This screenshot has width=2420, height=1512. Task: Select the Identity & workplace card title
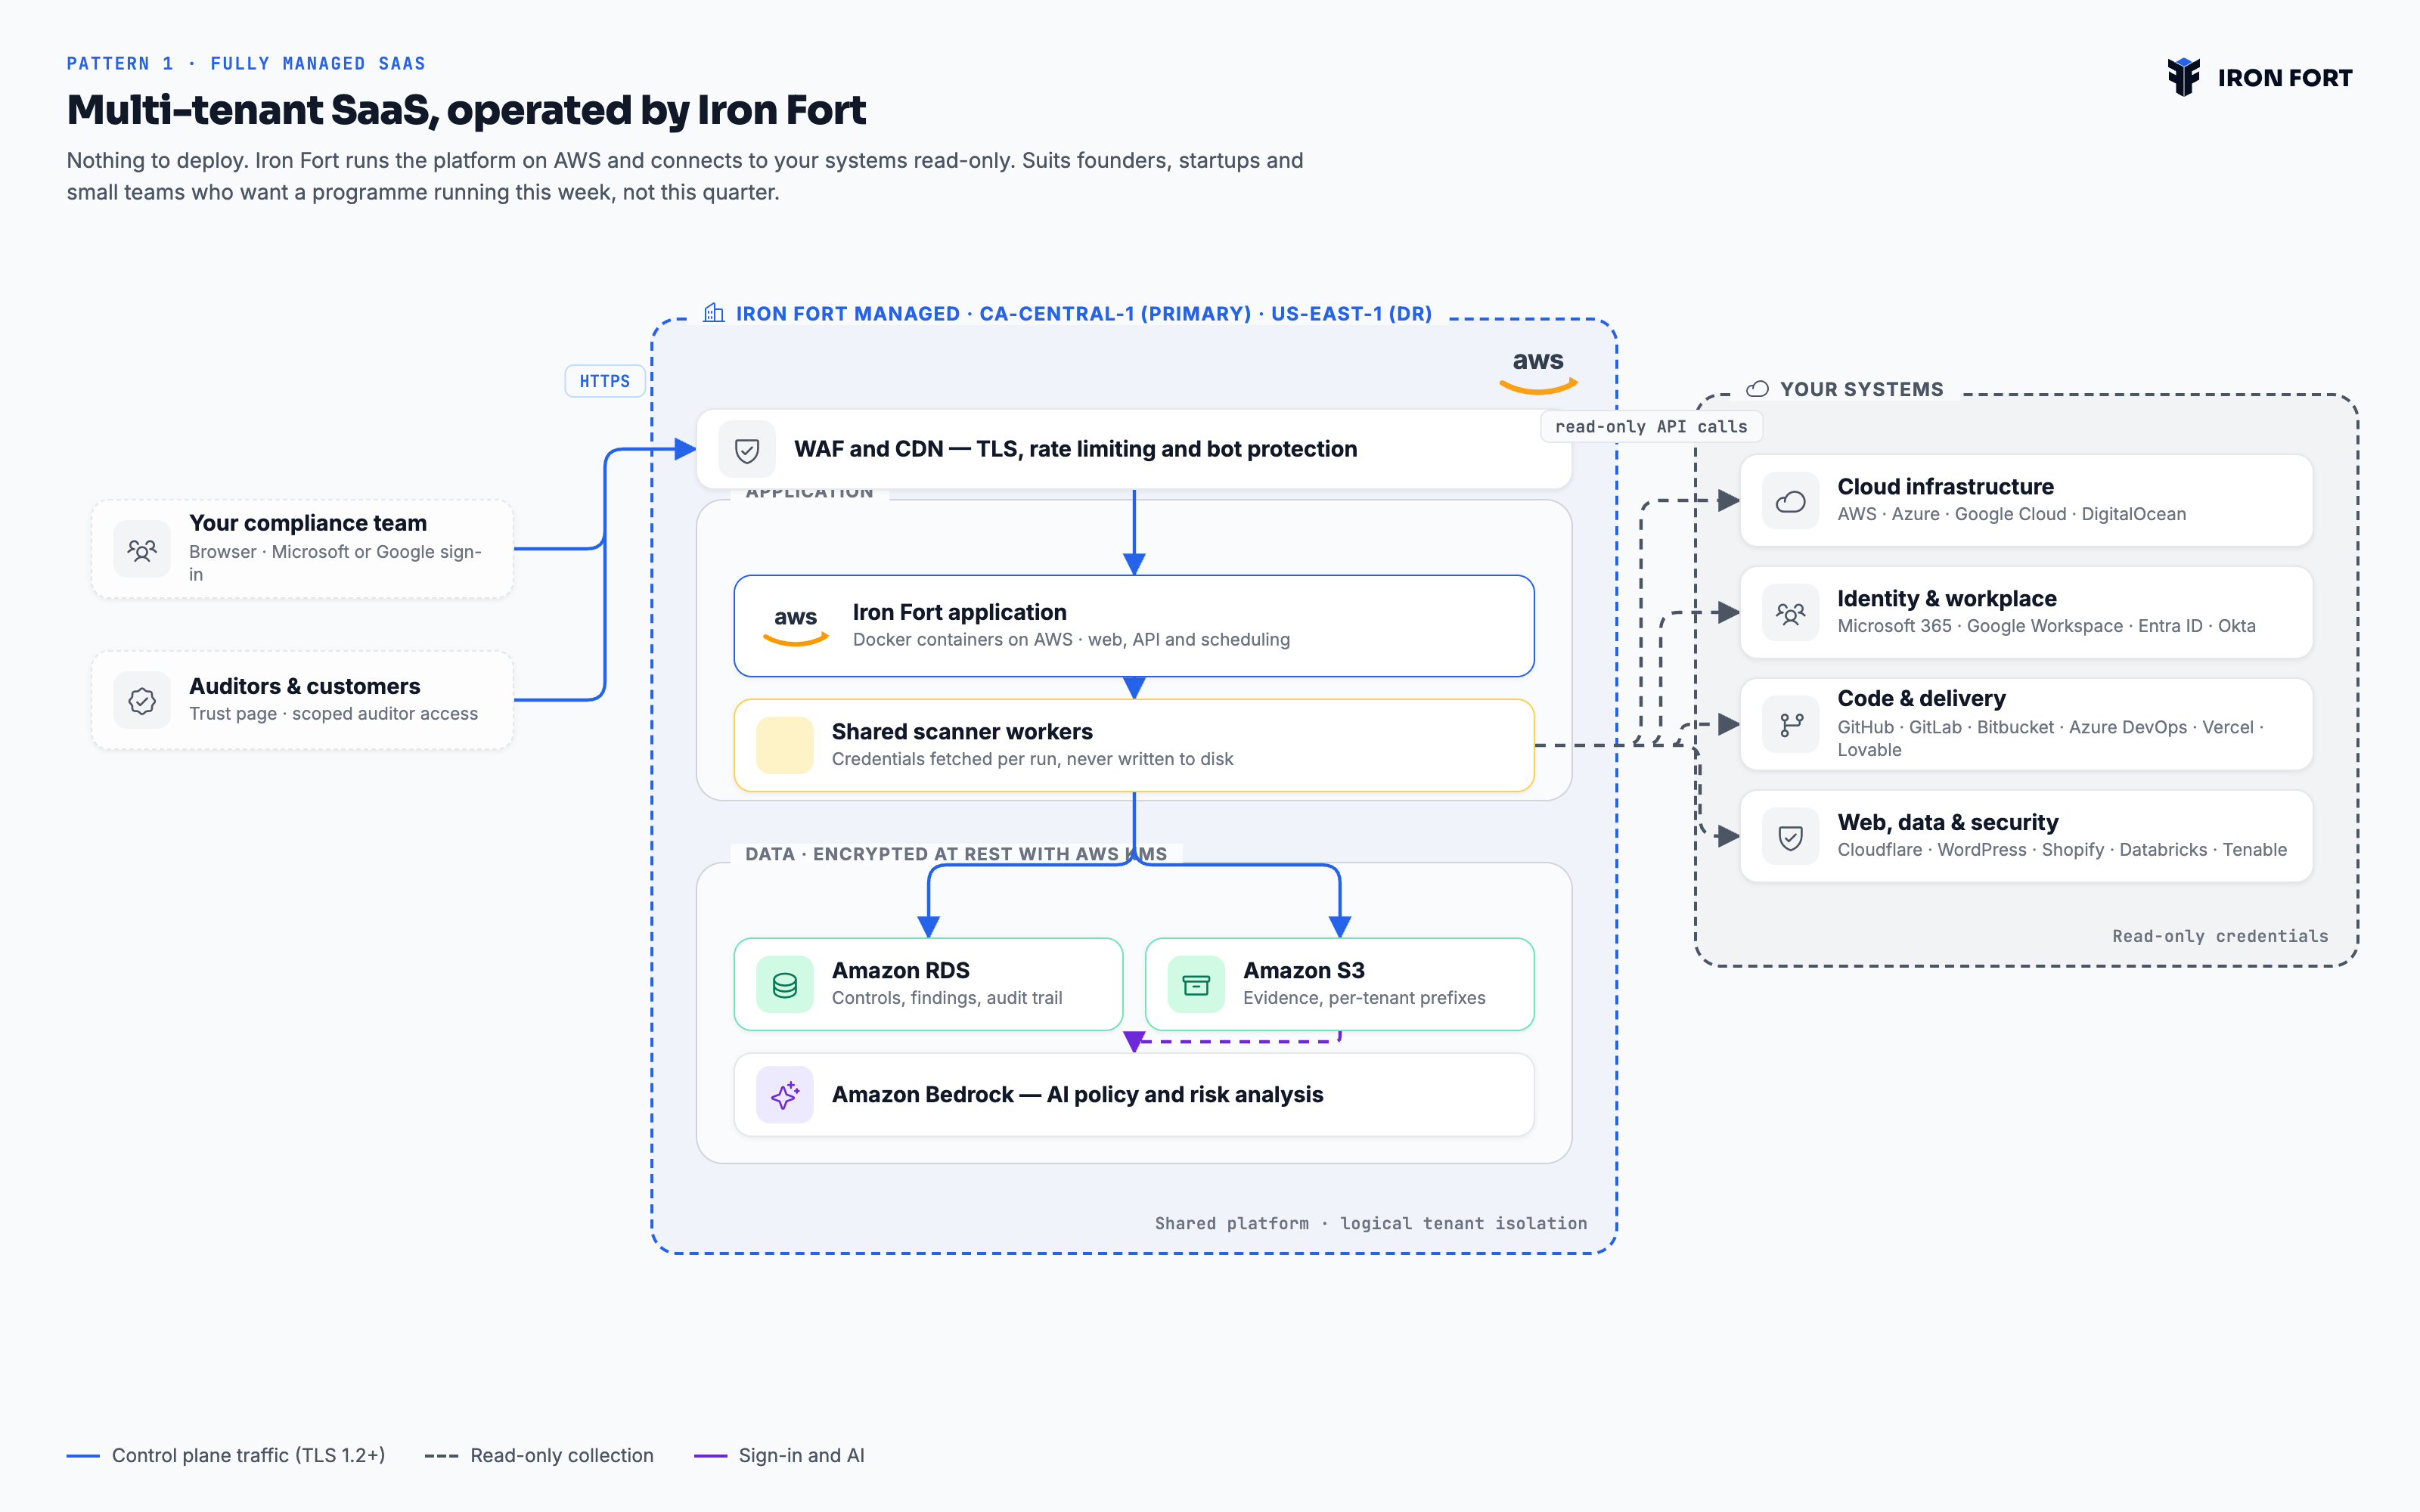[1947, 599]
